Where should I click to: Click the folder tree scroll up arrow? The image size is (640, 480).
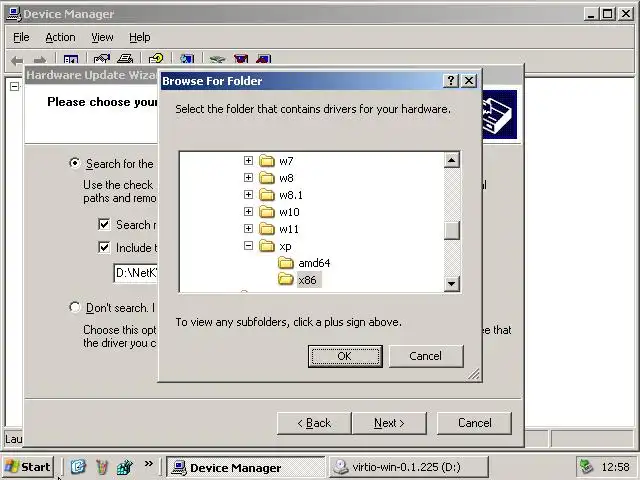(x=452, y=160)
